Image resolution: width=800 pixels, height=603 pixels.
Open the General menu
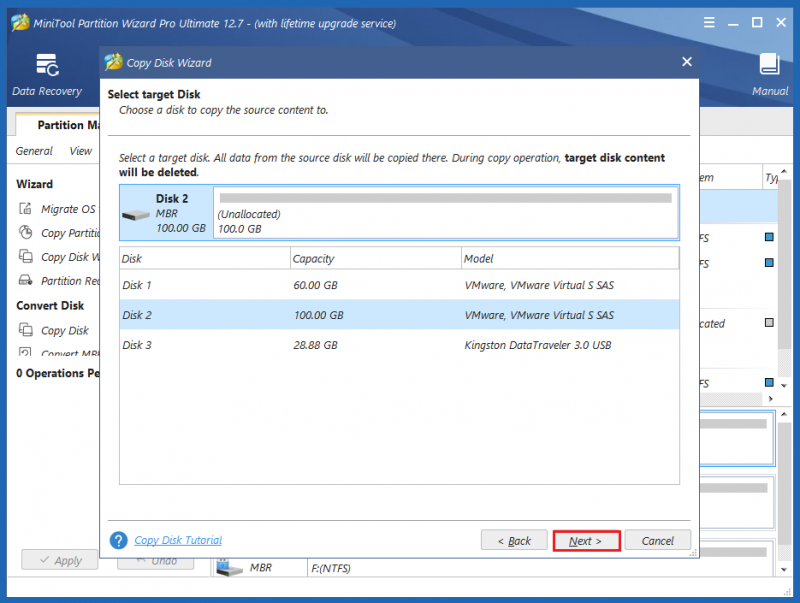34,151
